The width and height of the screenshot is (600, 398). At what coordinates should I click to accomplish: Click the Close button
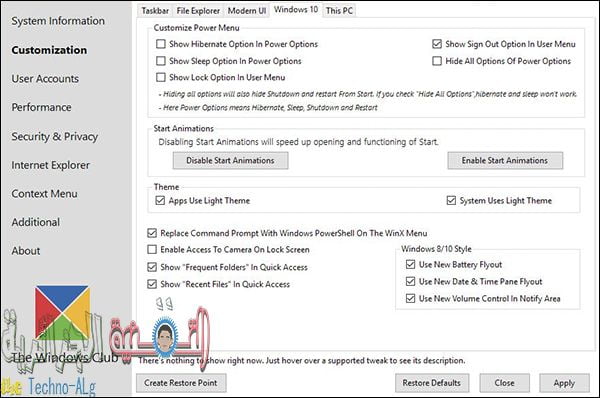(x=504, y=383)
